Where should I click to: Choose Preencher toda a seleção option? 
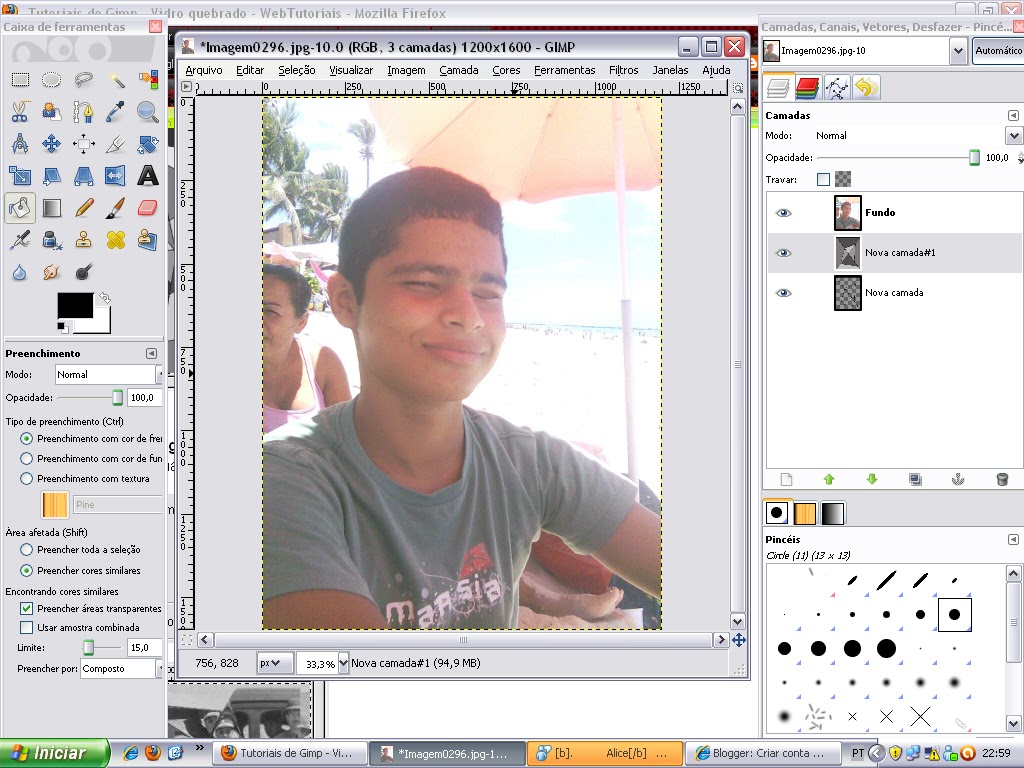click(x=26, y=550)
